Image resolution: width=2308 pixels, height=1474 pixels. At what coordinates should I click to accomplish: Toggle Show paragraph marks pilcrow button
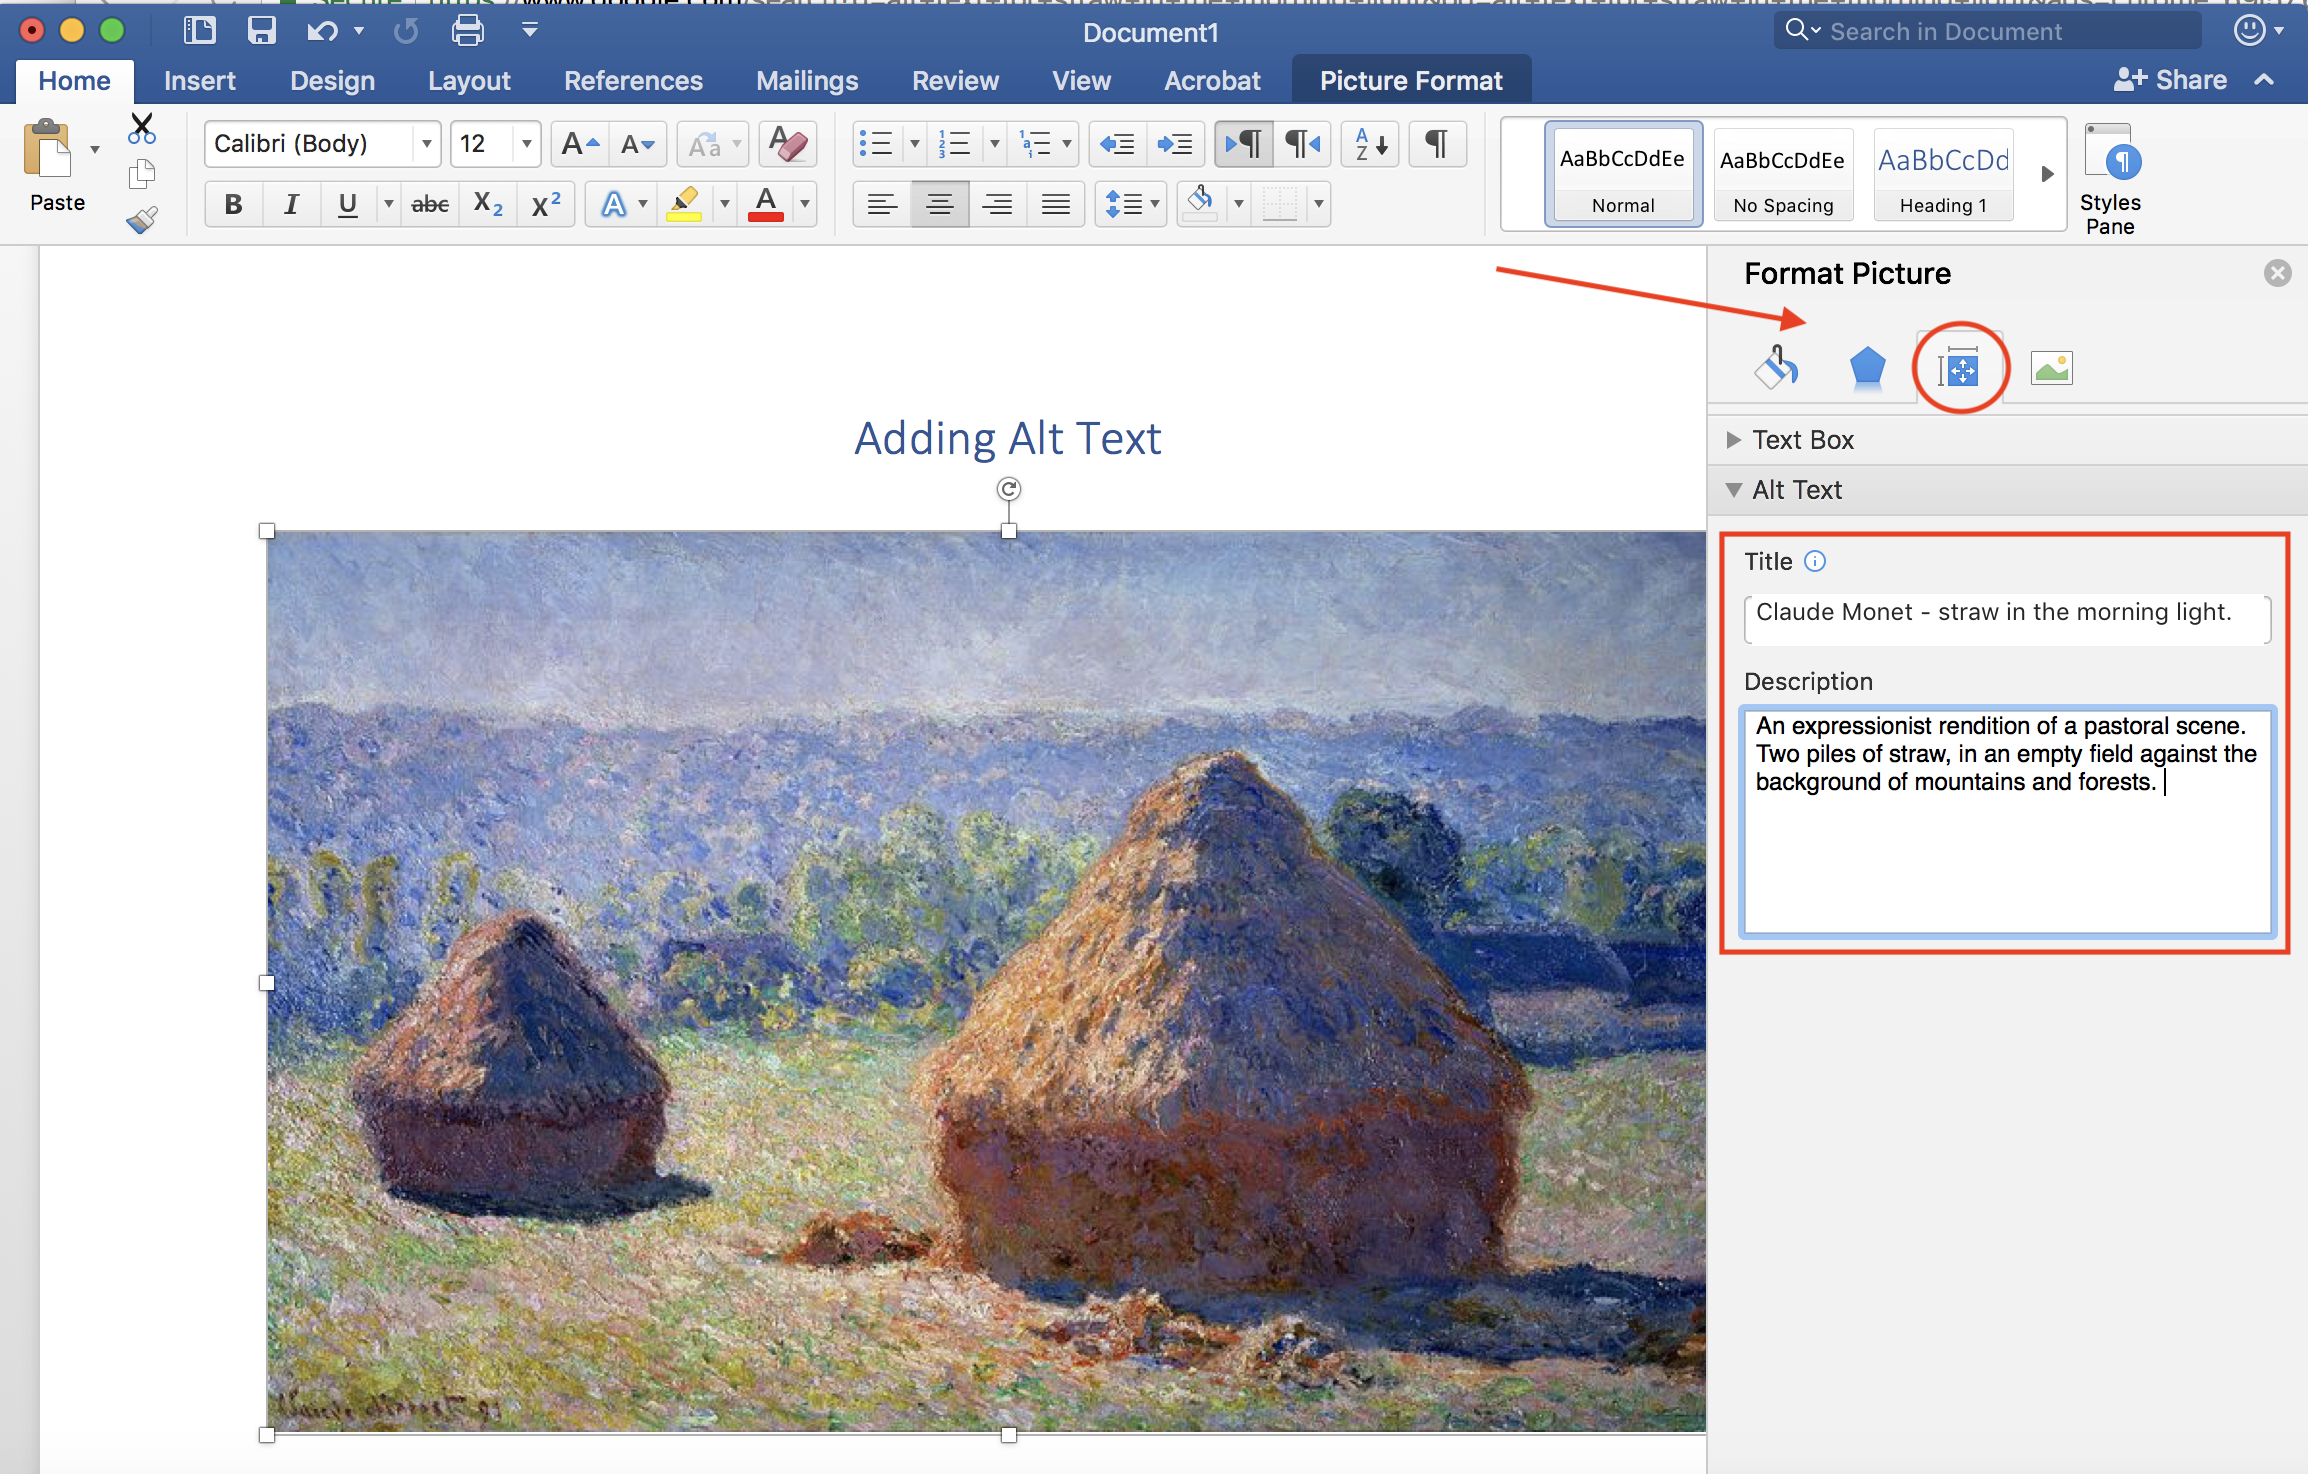1437,144
